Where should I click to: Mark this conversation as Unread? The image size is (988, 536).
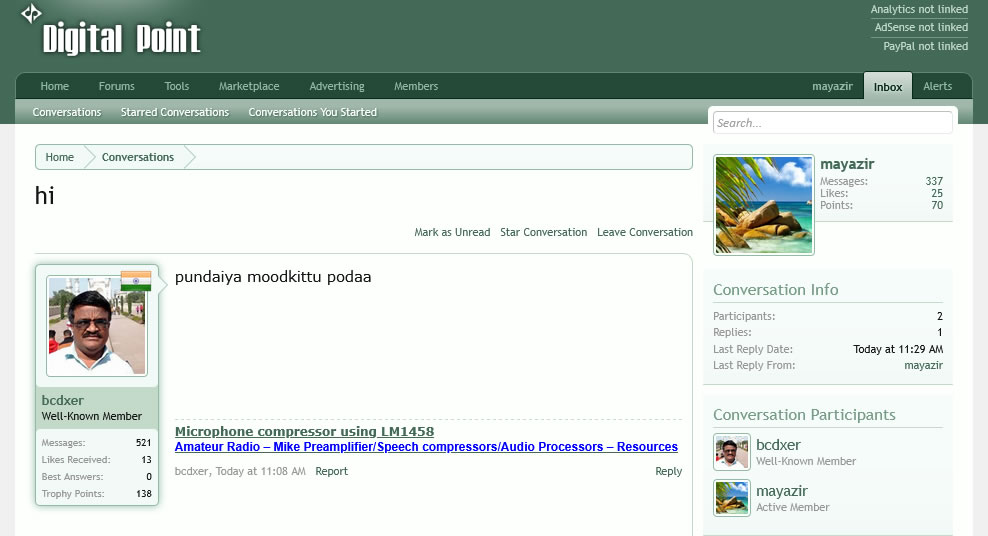452,232
